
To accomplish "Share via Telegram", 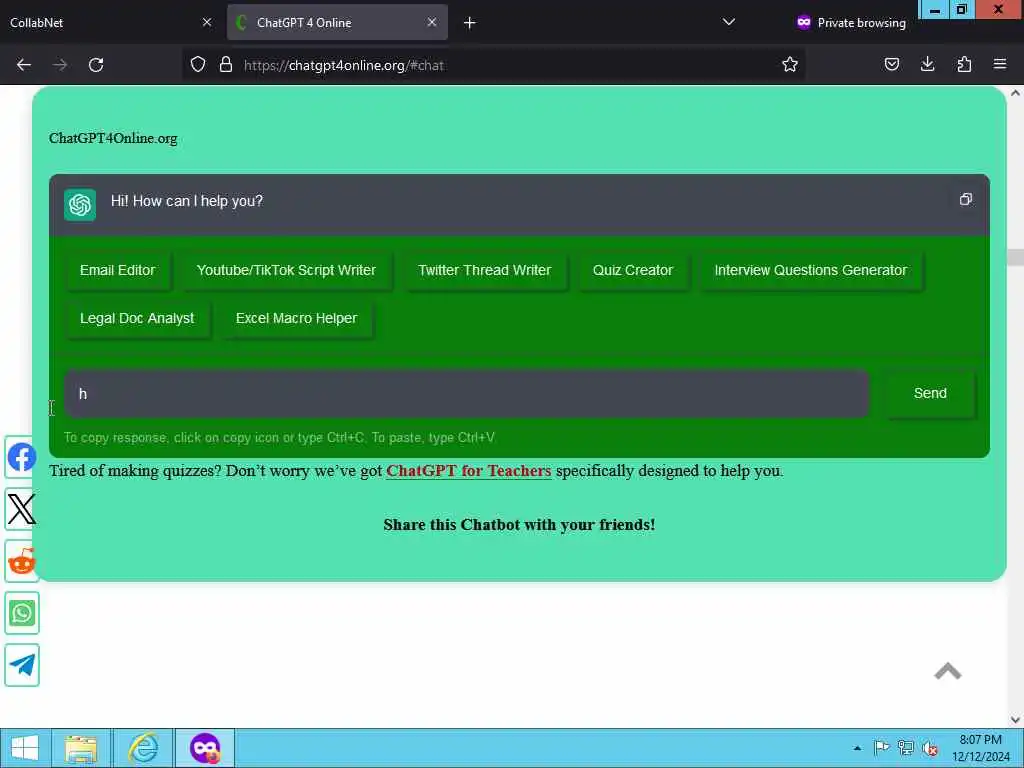I will pos(22,665).
